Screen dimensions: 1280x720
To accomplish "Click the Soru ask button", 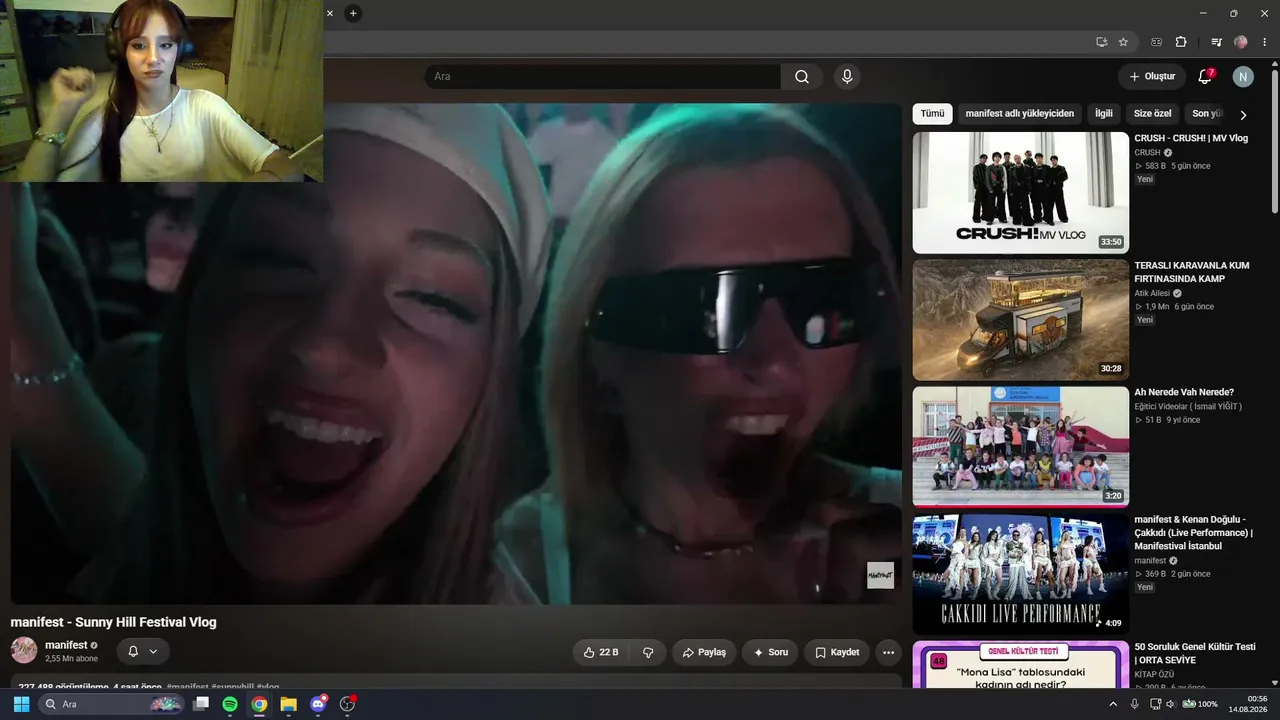I will pos(771,652).
